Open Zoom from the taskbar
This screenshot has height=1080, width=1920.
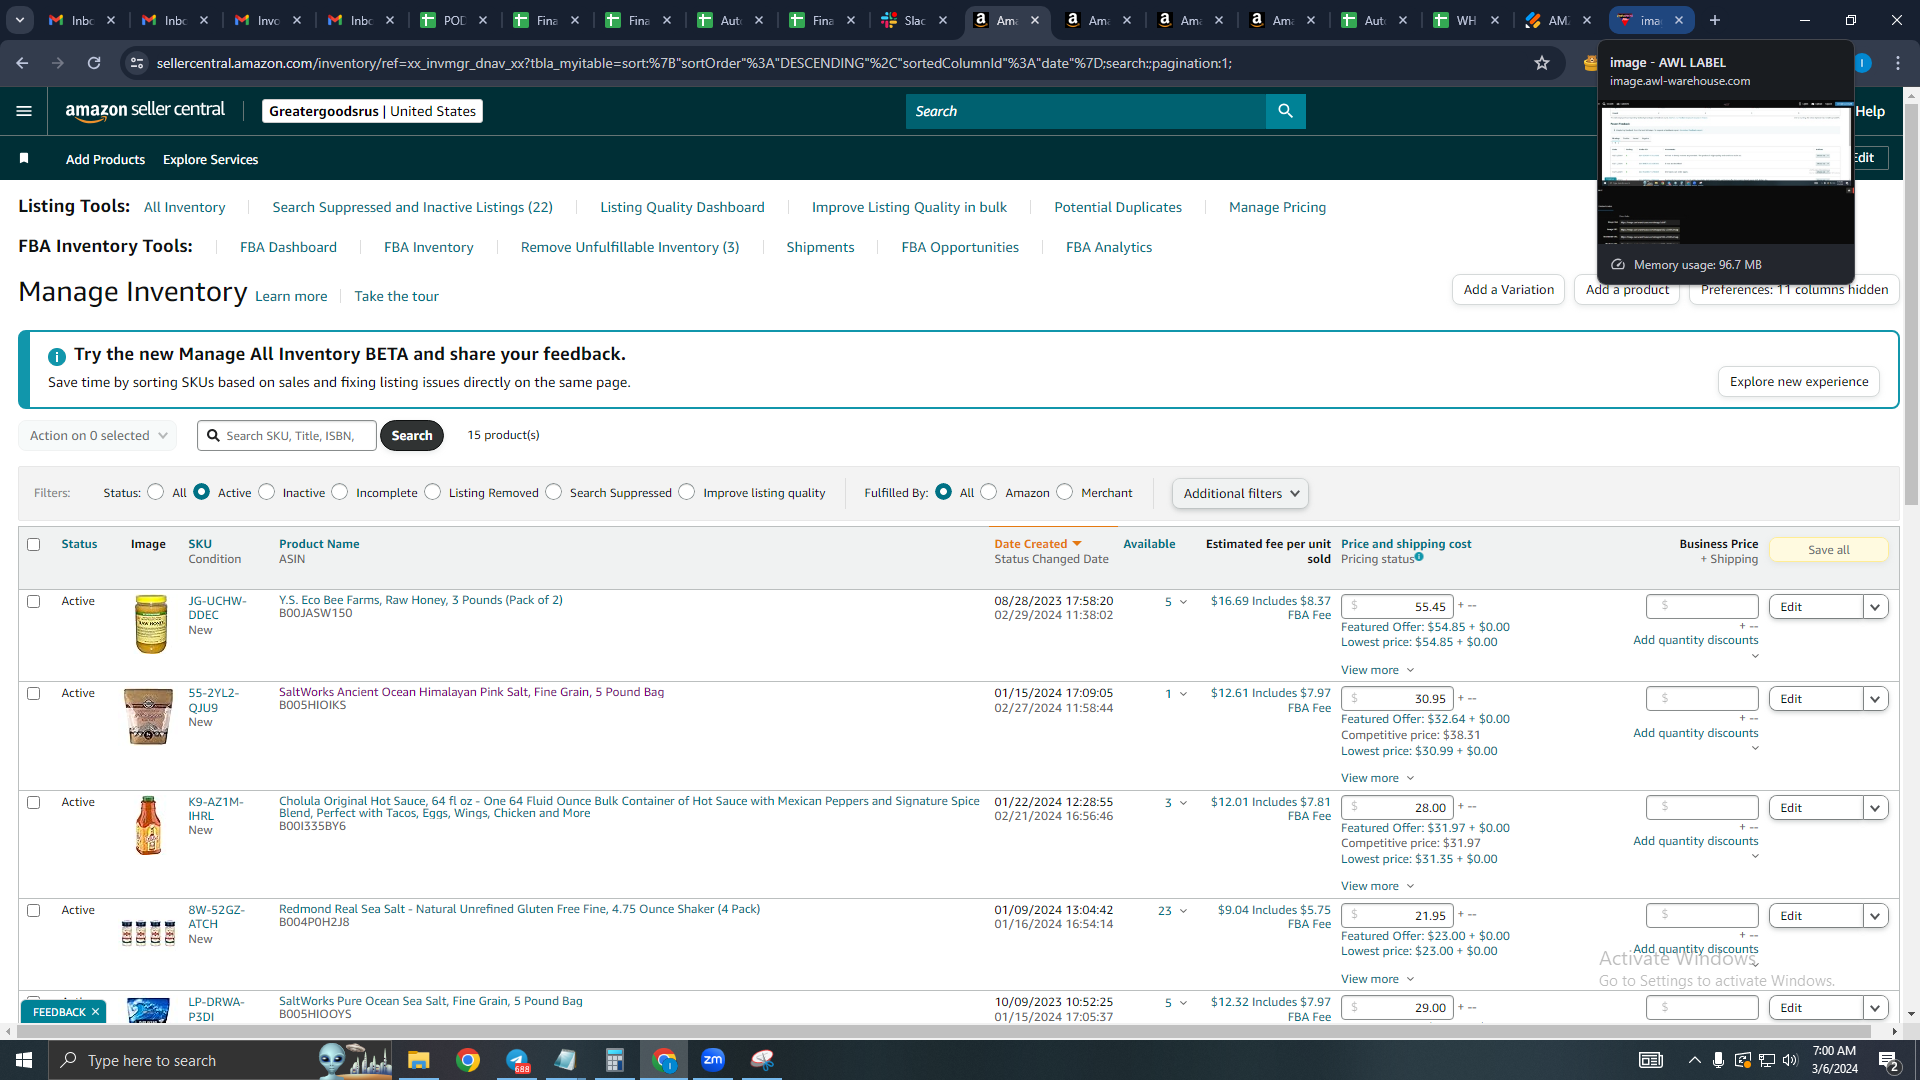[713, 1060]
